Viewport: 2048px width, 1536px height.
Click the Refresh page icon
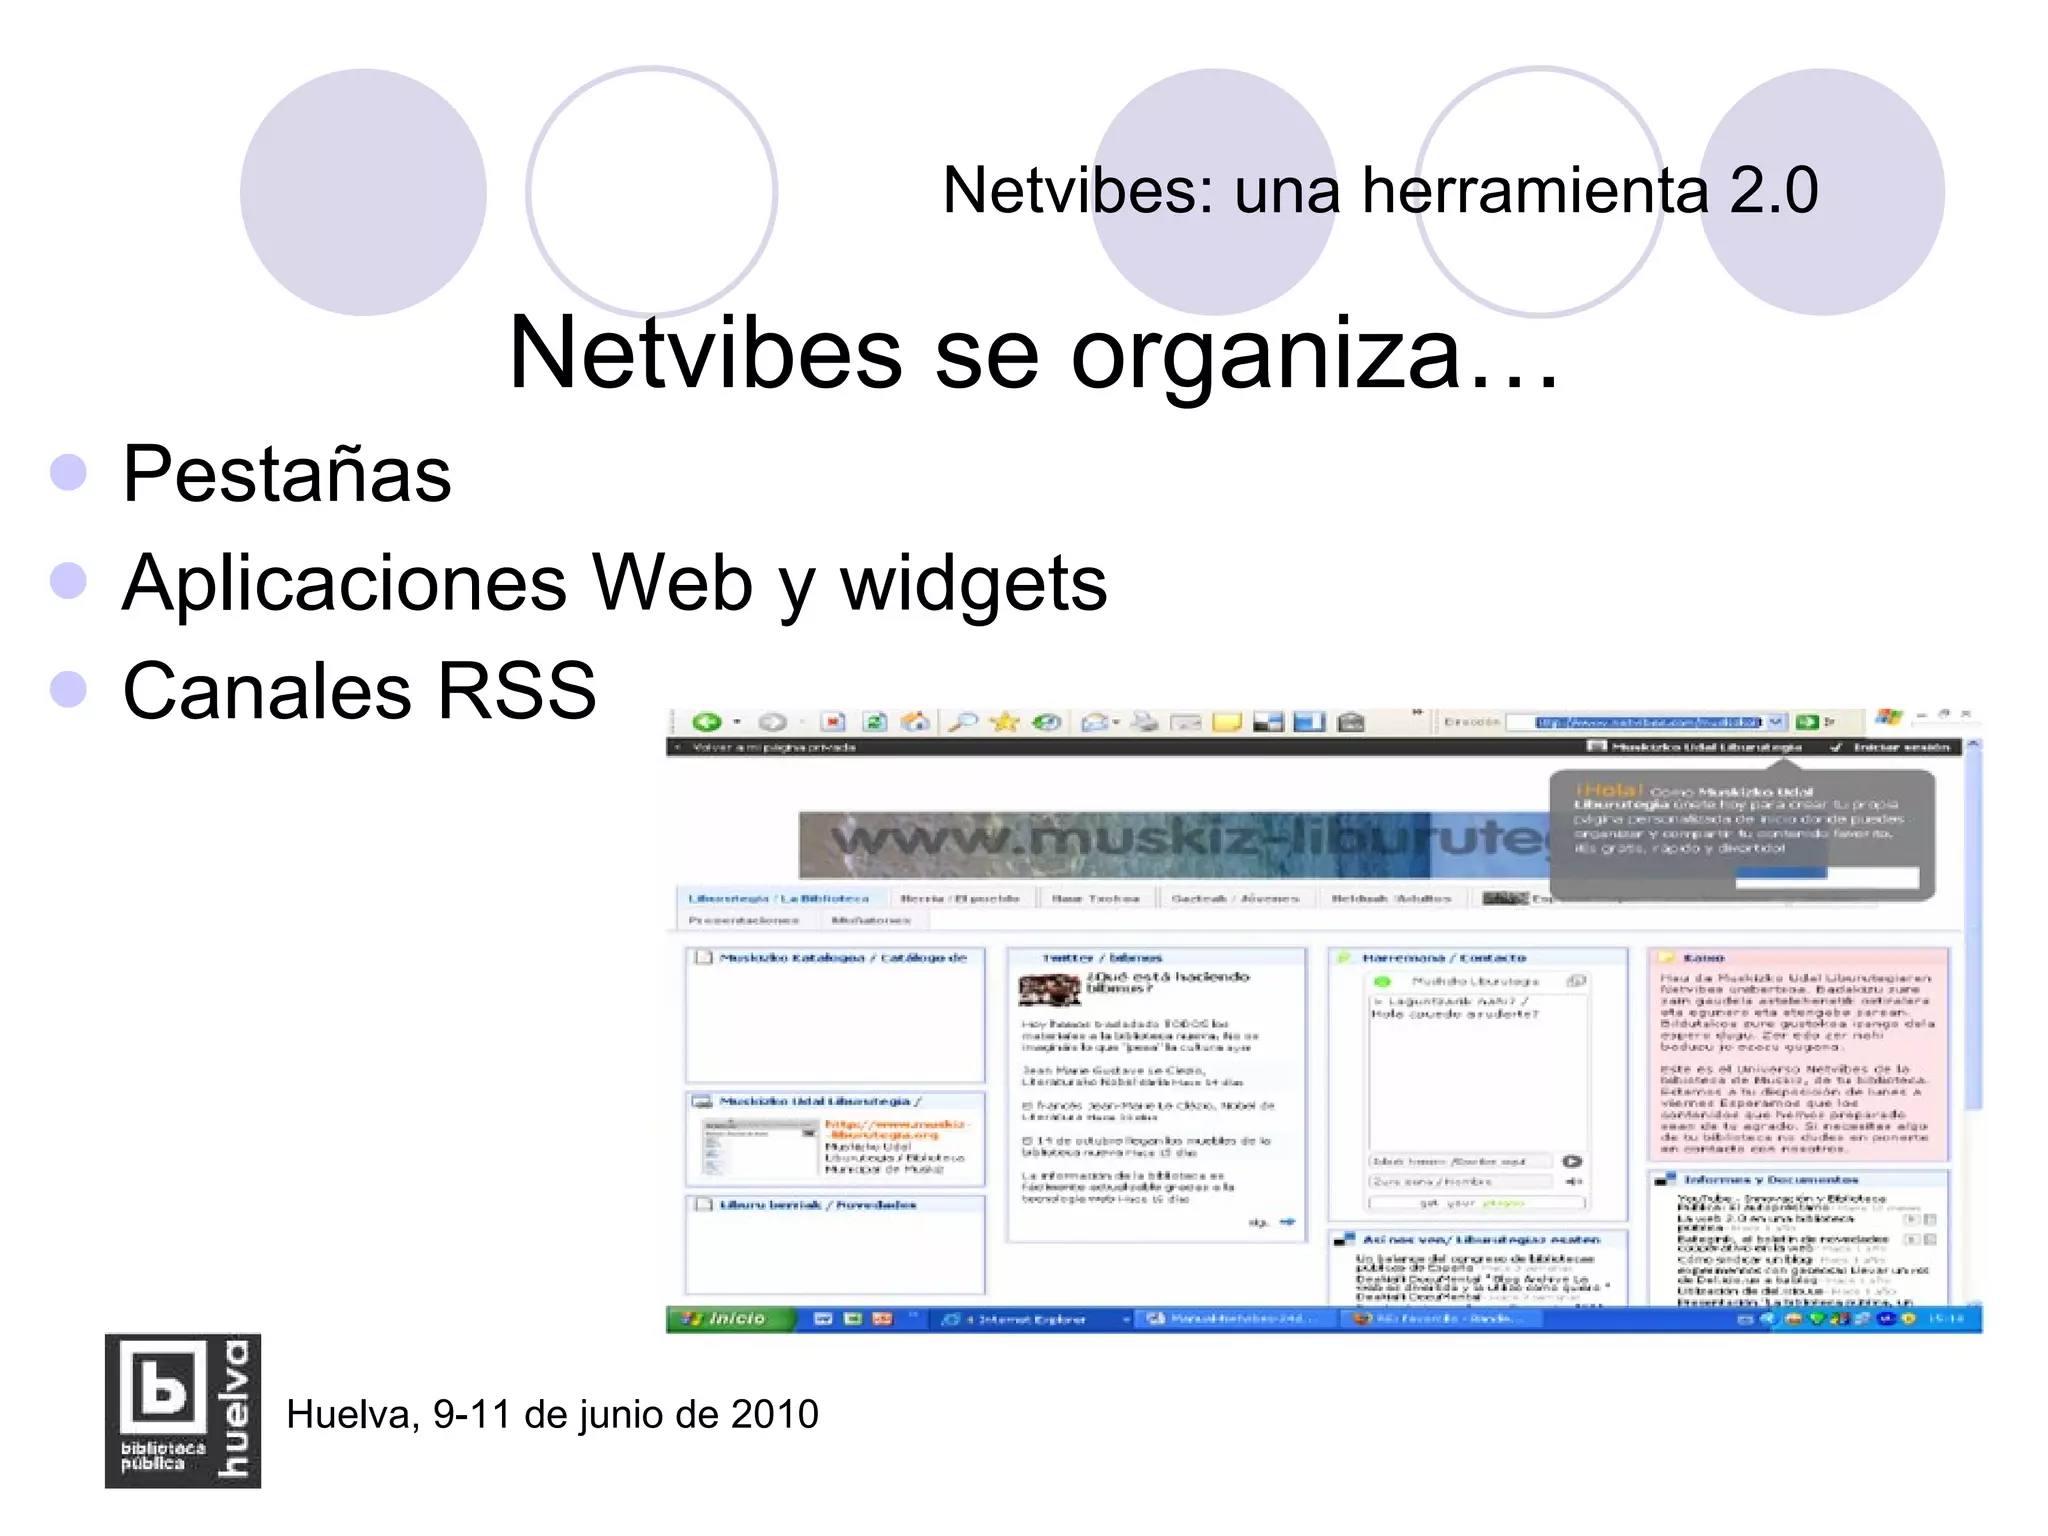pyautogui.click(x=875, y=722)
